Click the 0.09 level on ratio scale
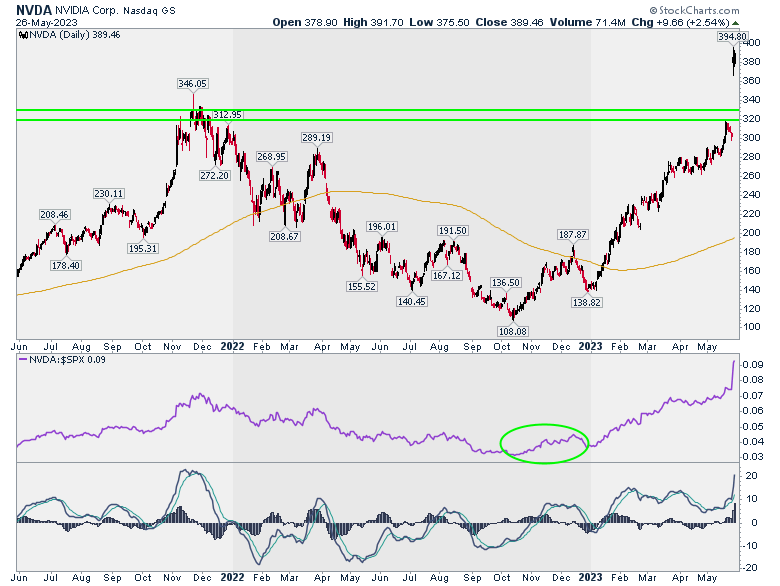The image size is (780, 586). 753,365
